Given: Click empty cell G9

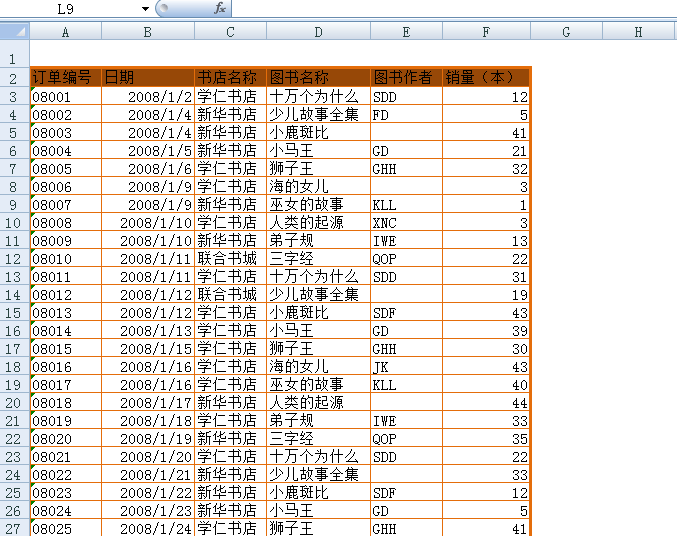Looking at the screenshot, I should [x=566, y=204].
